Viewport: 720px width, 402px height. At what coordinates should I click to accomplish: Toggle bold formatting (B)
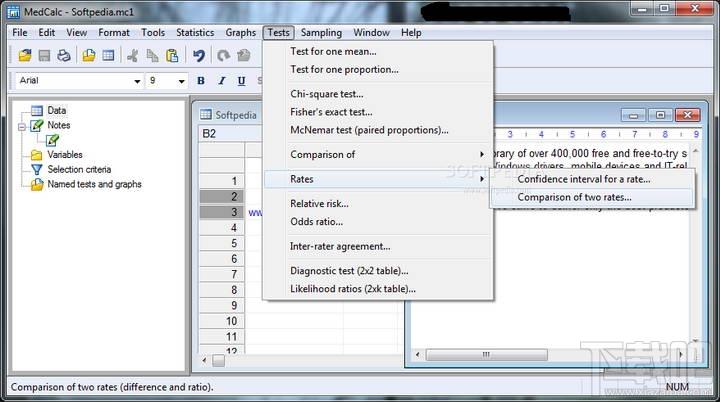click(x=201, y=81)
